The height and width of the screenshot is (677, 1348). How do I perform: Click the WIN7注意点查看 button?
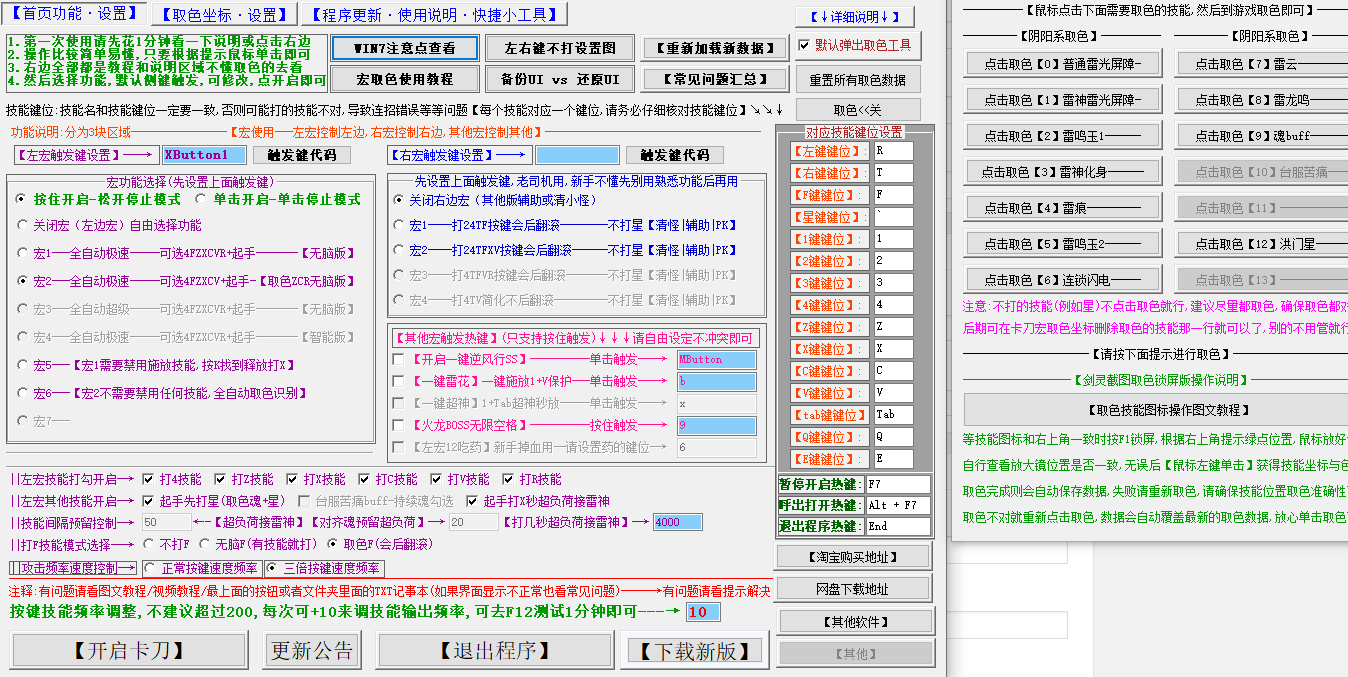405,48
